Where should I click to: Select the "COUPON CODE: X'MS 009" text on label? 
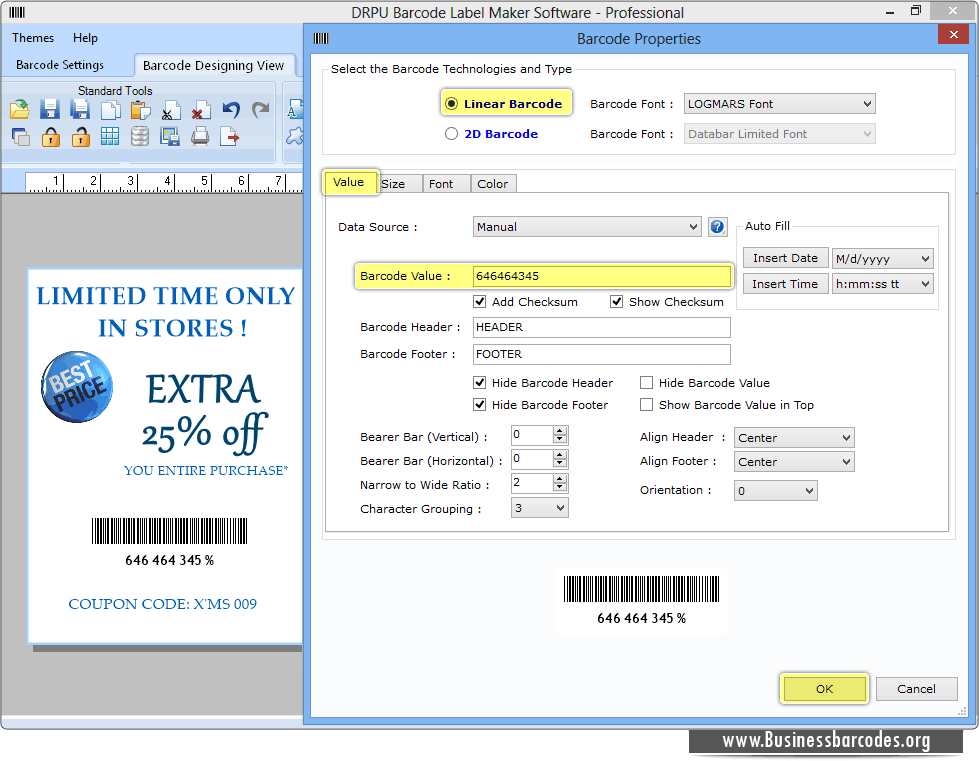pyautogui.click(x=162, y=604)
